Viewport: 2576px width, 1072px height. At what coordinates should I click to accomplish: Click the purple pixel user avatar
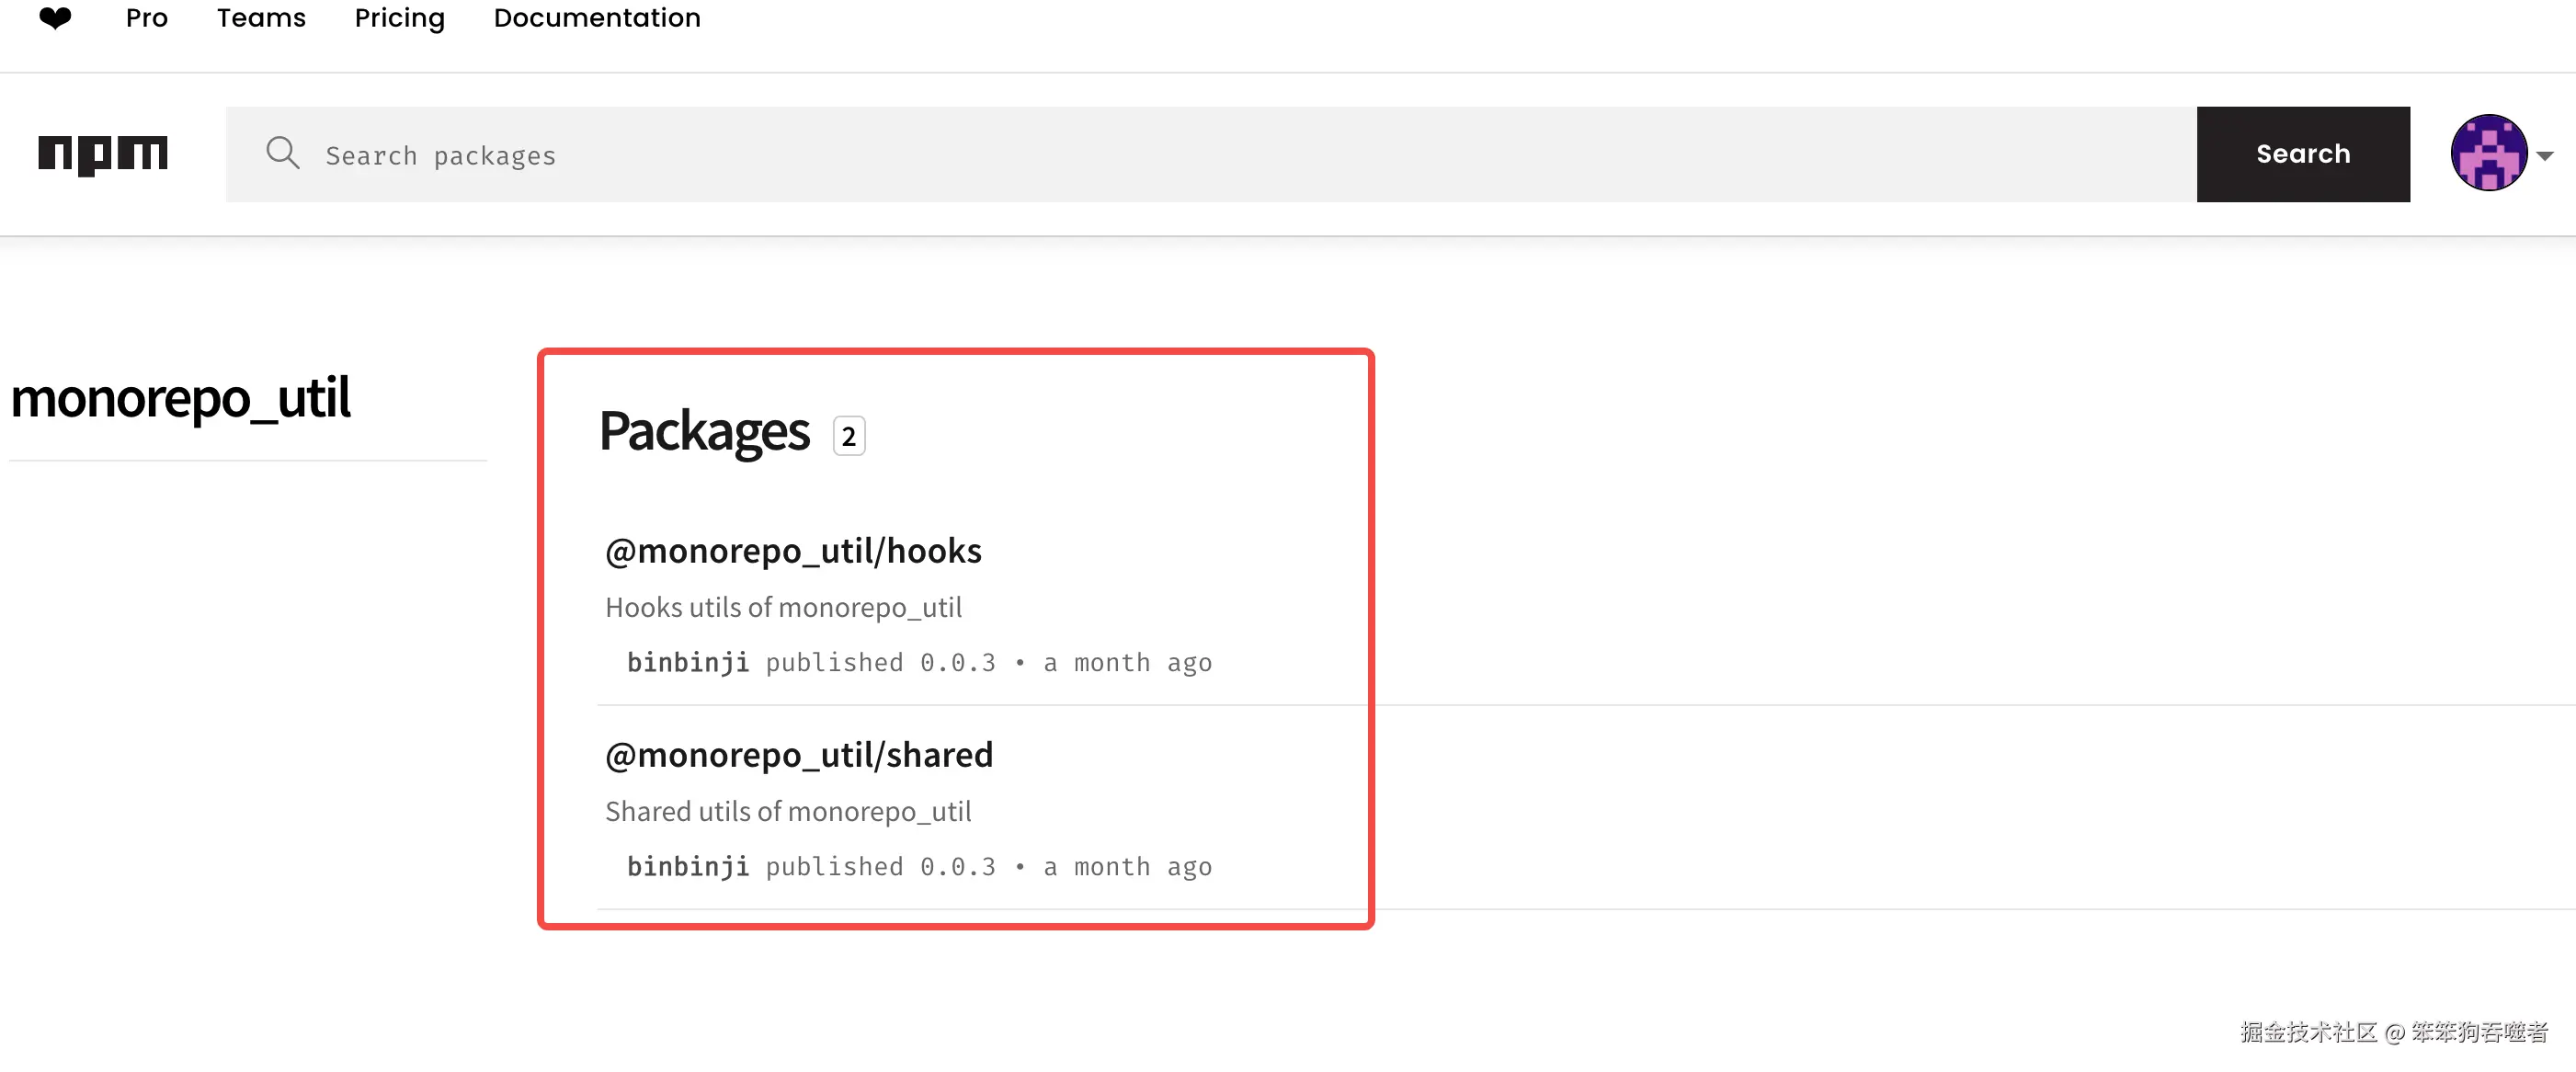pos(2488,154)
